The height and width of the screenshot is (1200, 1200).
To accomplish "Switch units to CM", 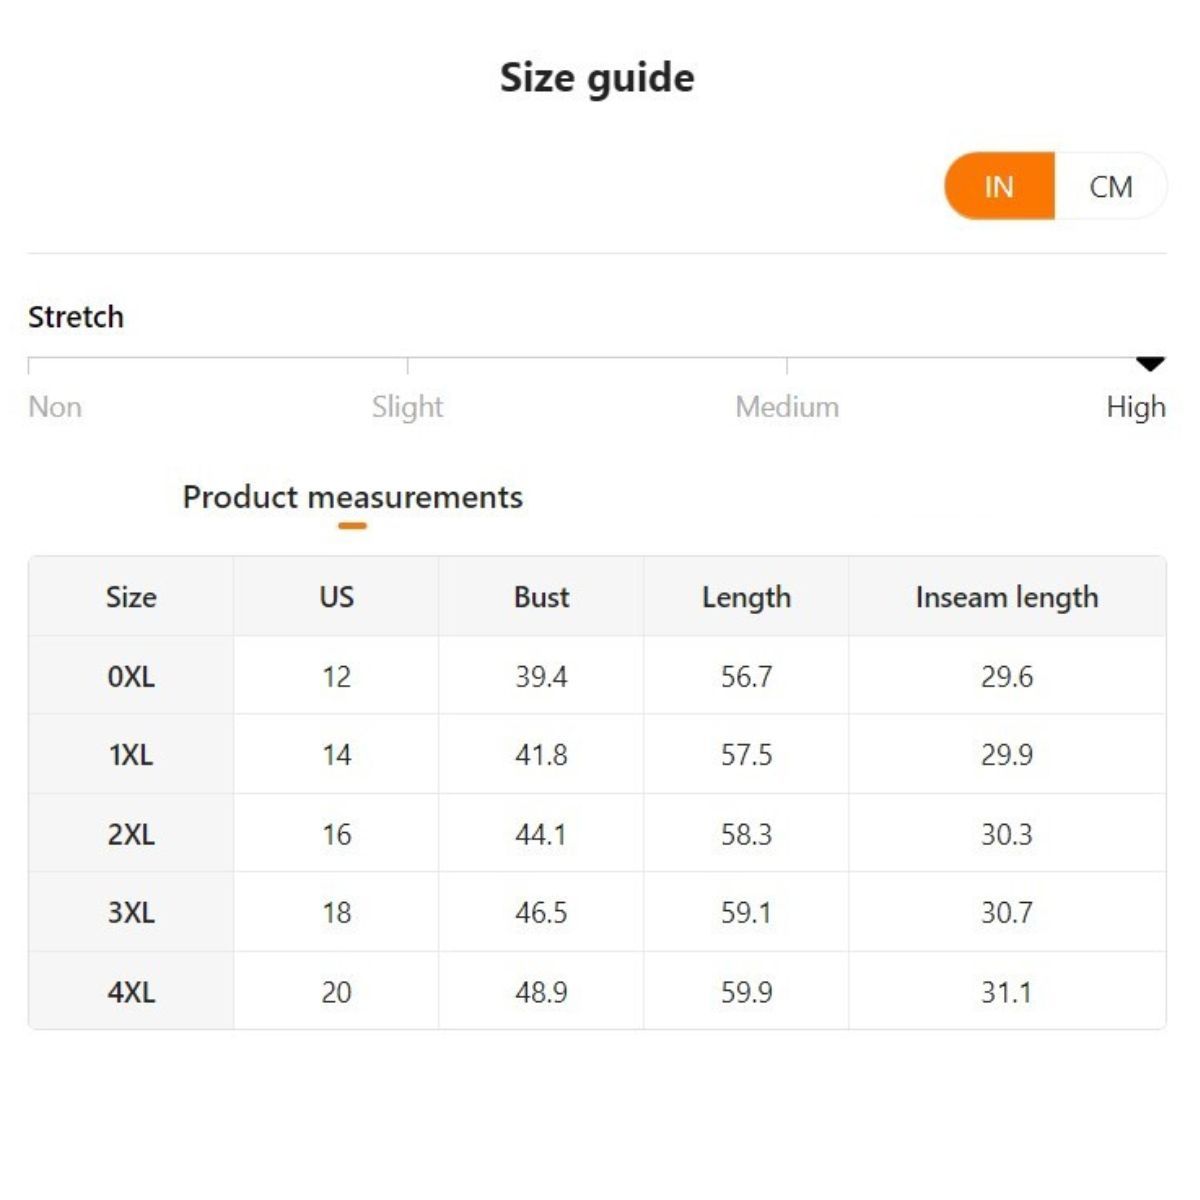I will [x=1110, y=187].
